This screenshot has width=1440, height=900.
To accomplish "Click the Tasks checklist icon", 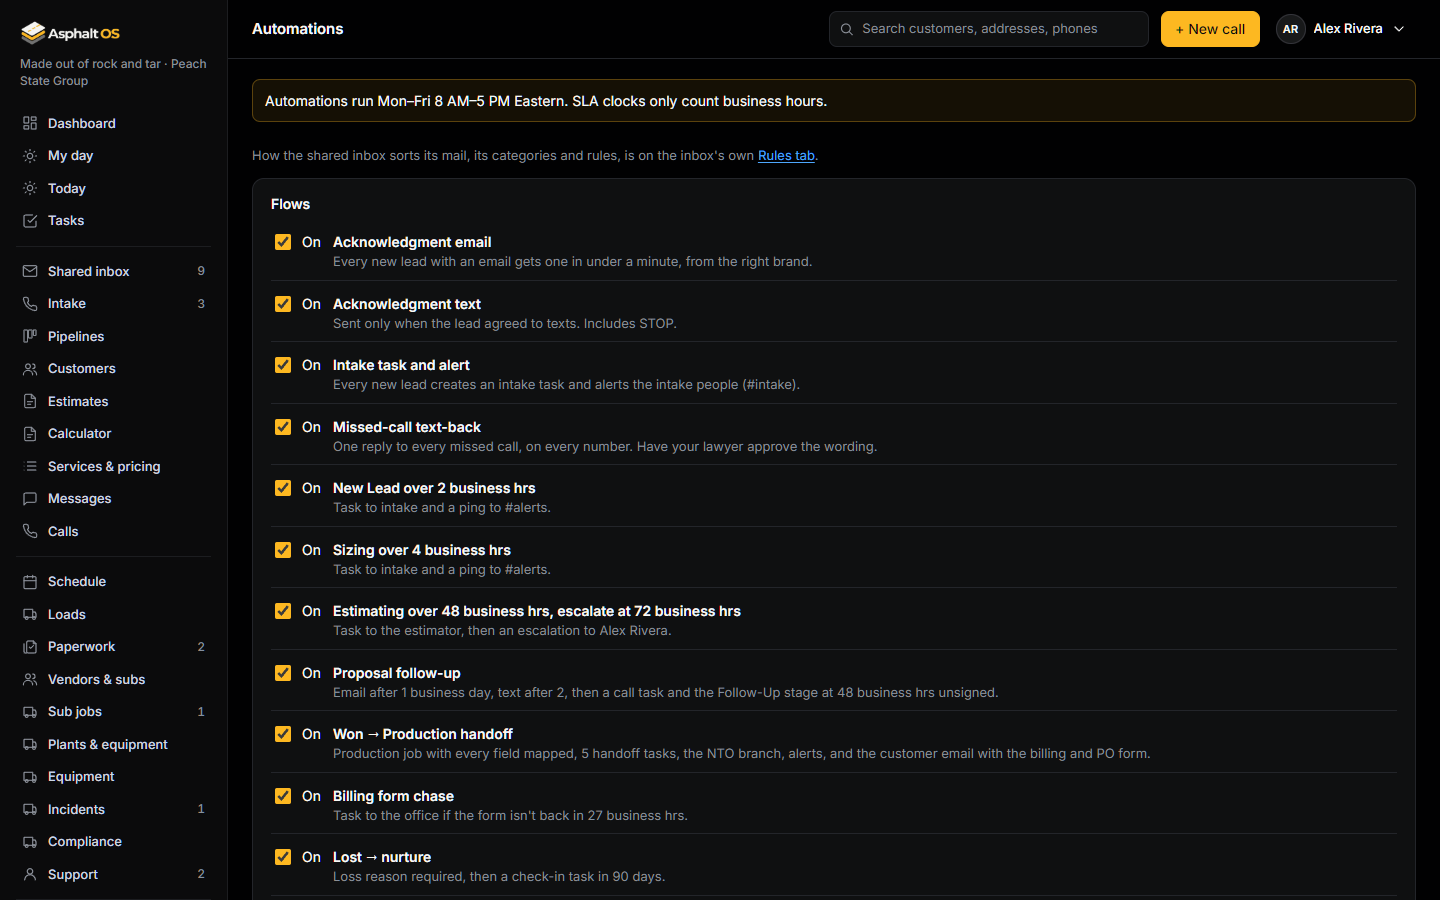I will (x=30, y=221).
